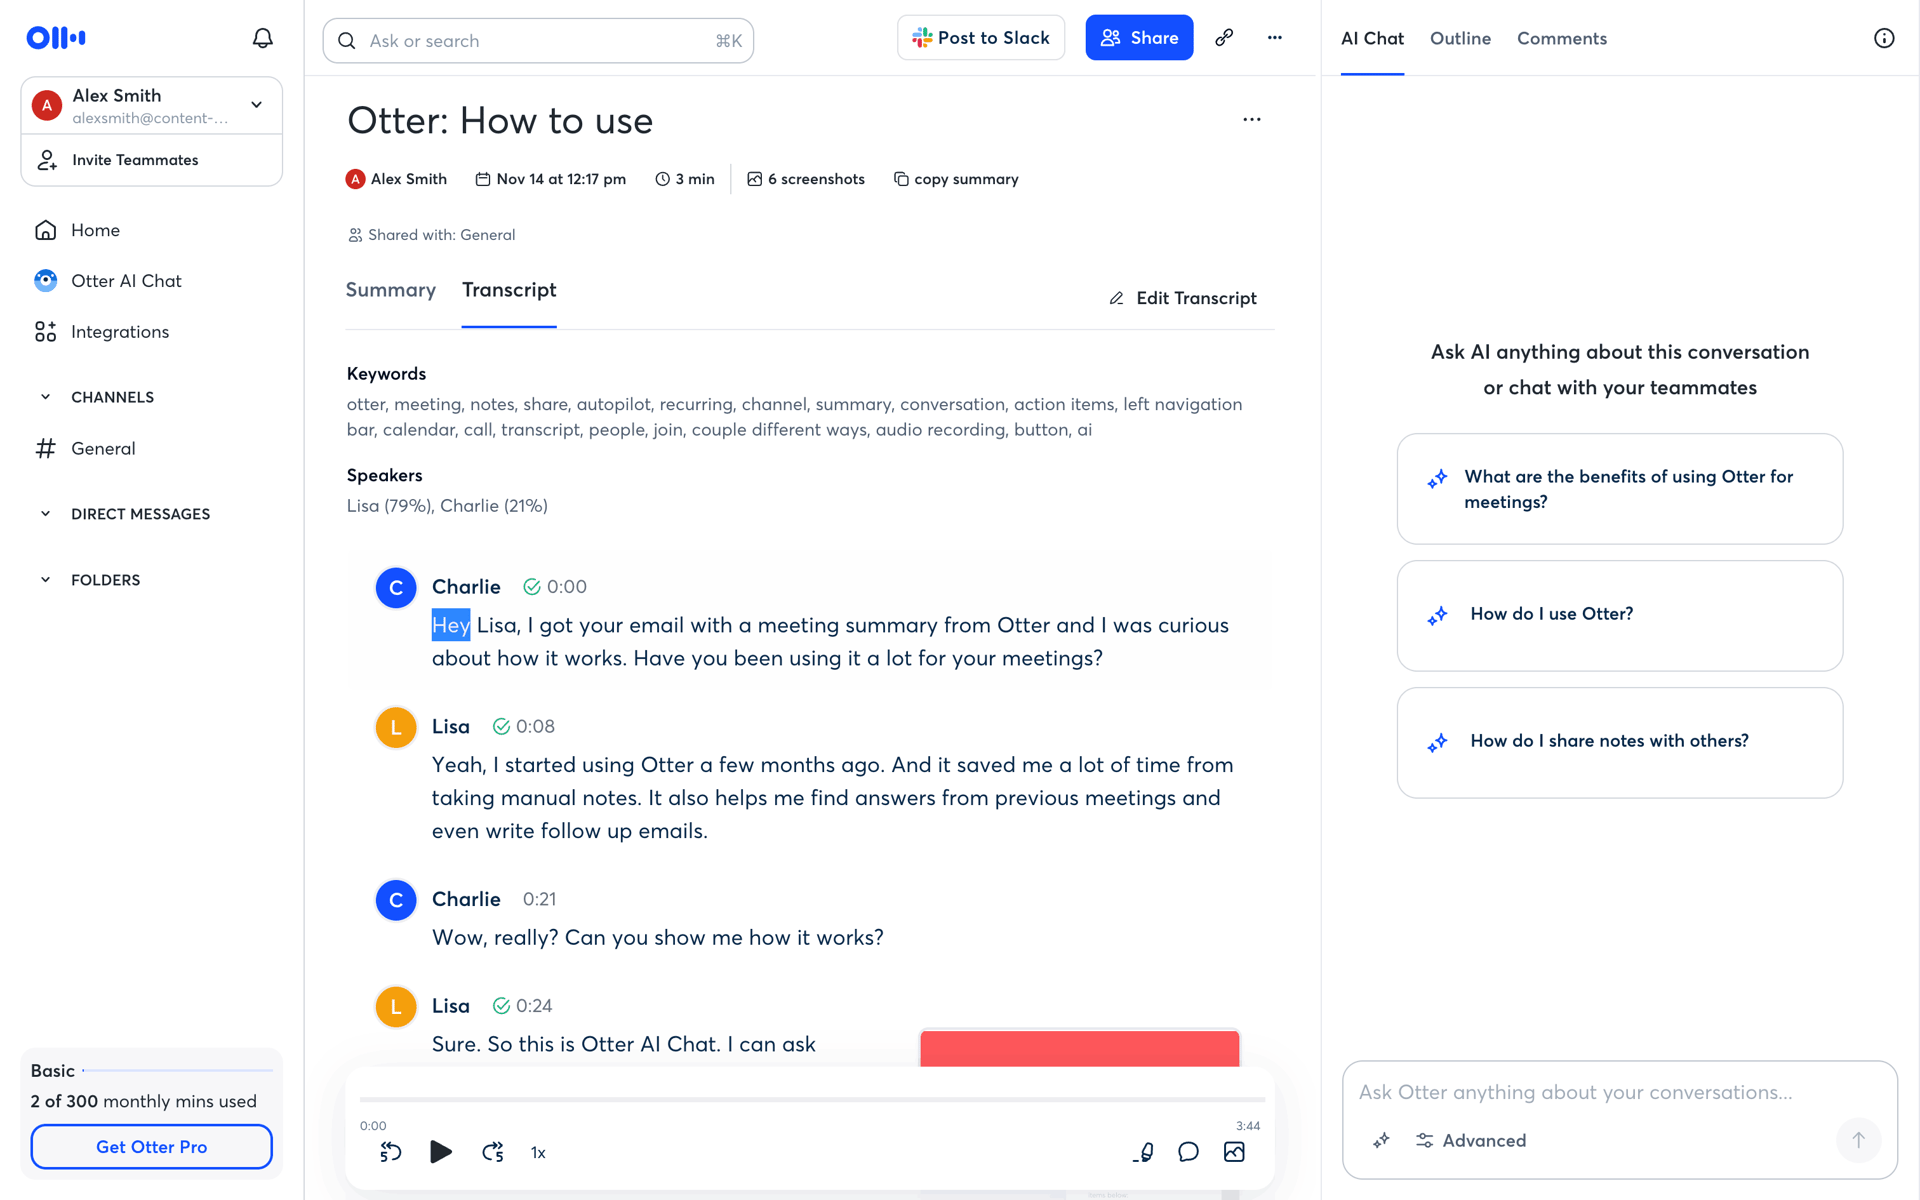1920x1200 pixels.
Task: Click the Alex Smith author name in header
Action: pyautogui.click(x=409, y=179)
